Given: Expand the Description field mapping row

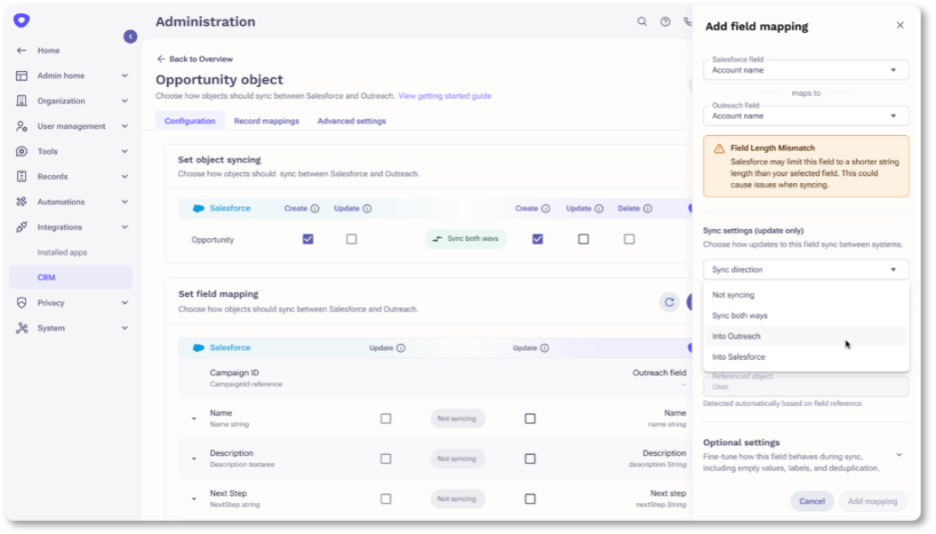Looking at the screenshot, I should [x=194, y=459].
